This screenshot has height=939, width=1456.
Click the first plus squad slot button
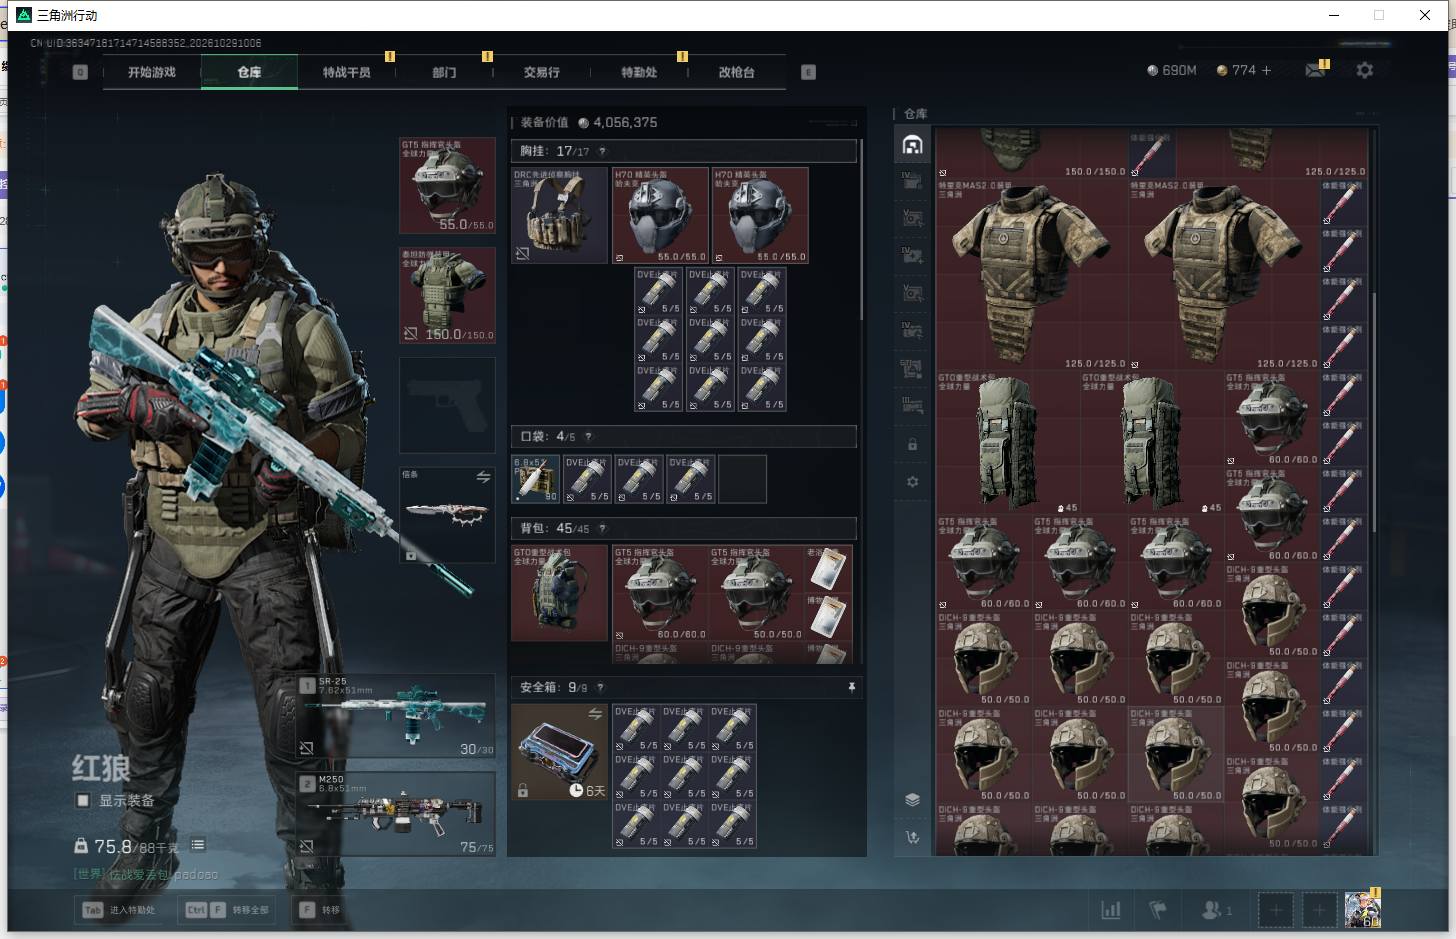click(1275, 910)
